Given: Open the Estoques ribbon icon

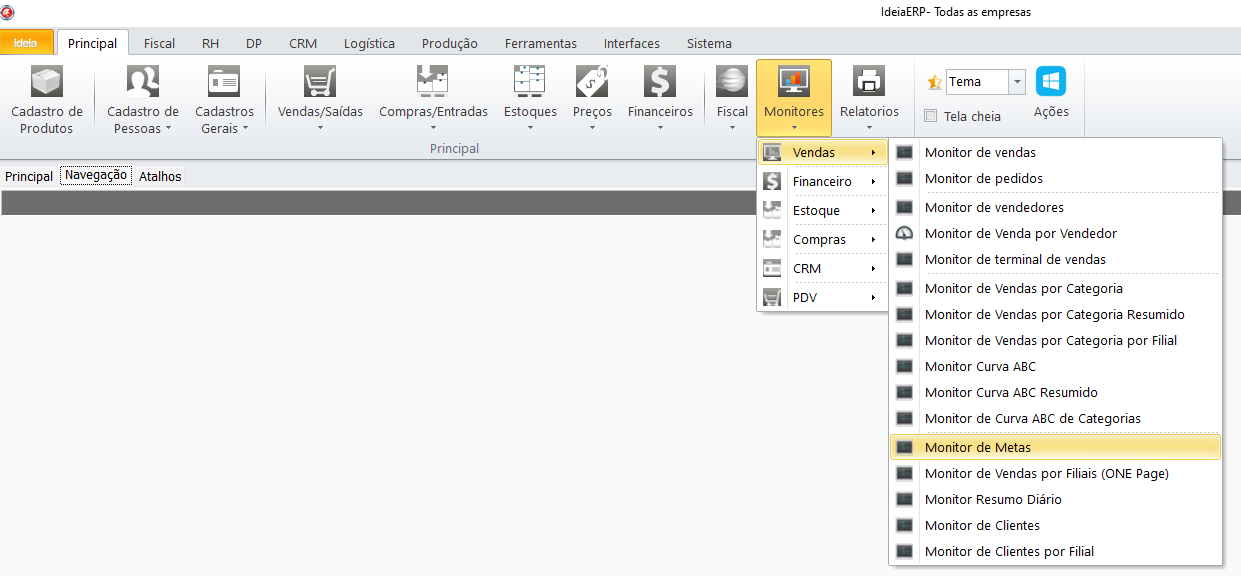Looking at the screenshot, I should pyautogui.click(x=530, y=82).
